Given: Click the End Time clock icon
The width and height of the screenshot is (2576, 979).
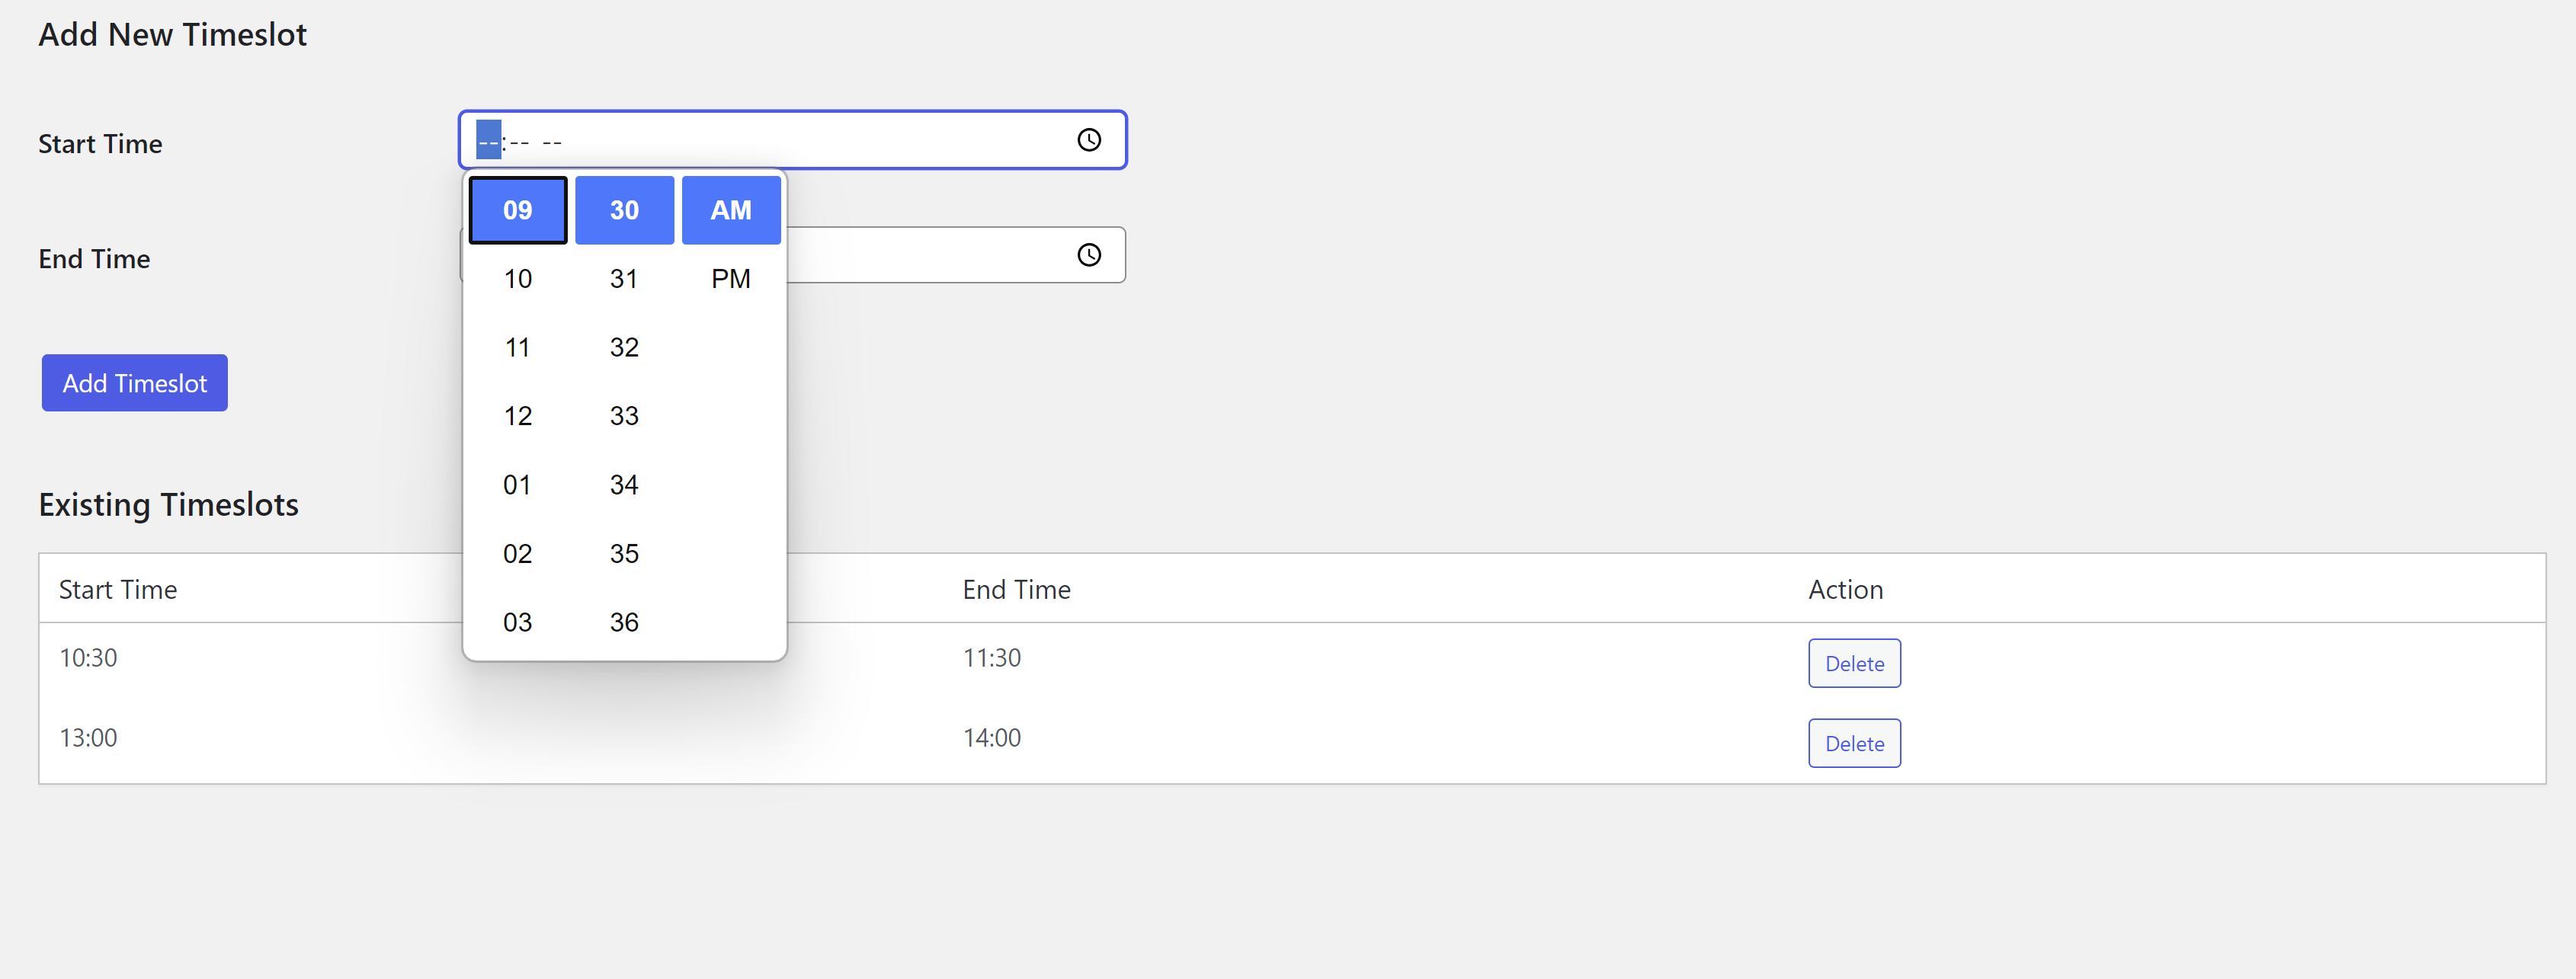Looking at the screenshot, I should [x=1088, y=255].
